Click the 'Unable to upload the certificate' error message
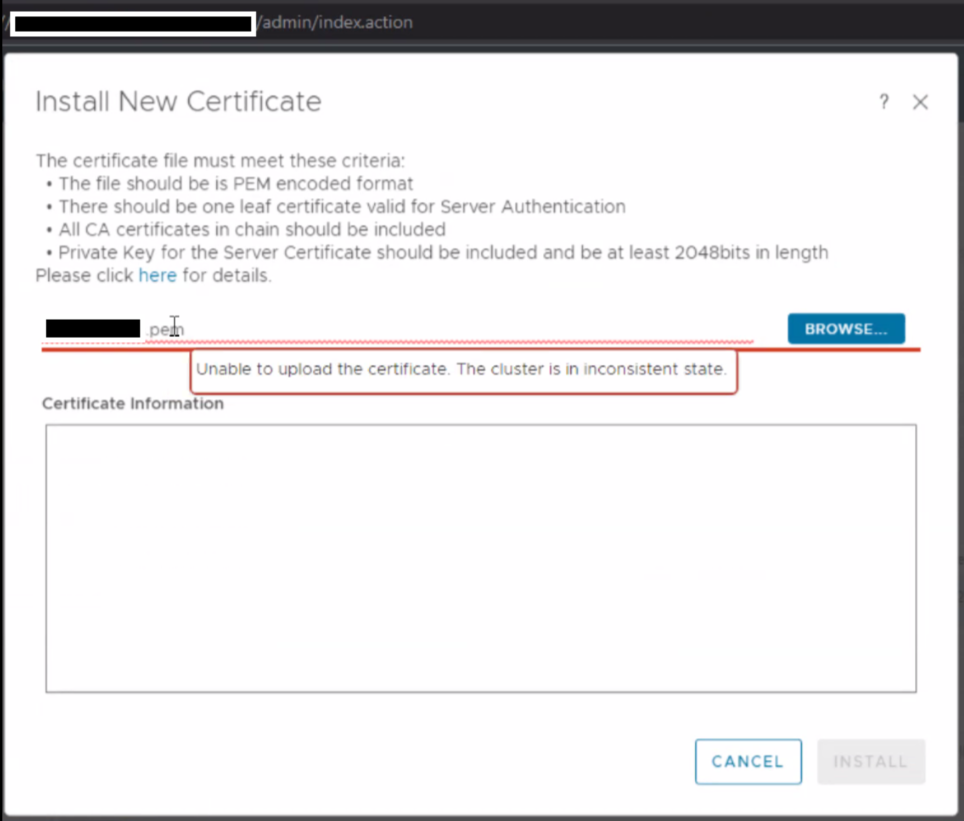The image size is (964, 821). coord(461,369)
